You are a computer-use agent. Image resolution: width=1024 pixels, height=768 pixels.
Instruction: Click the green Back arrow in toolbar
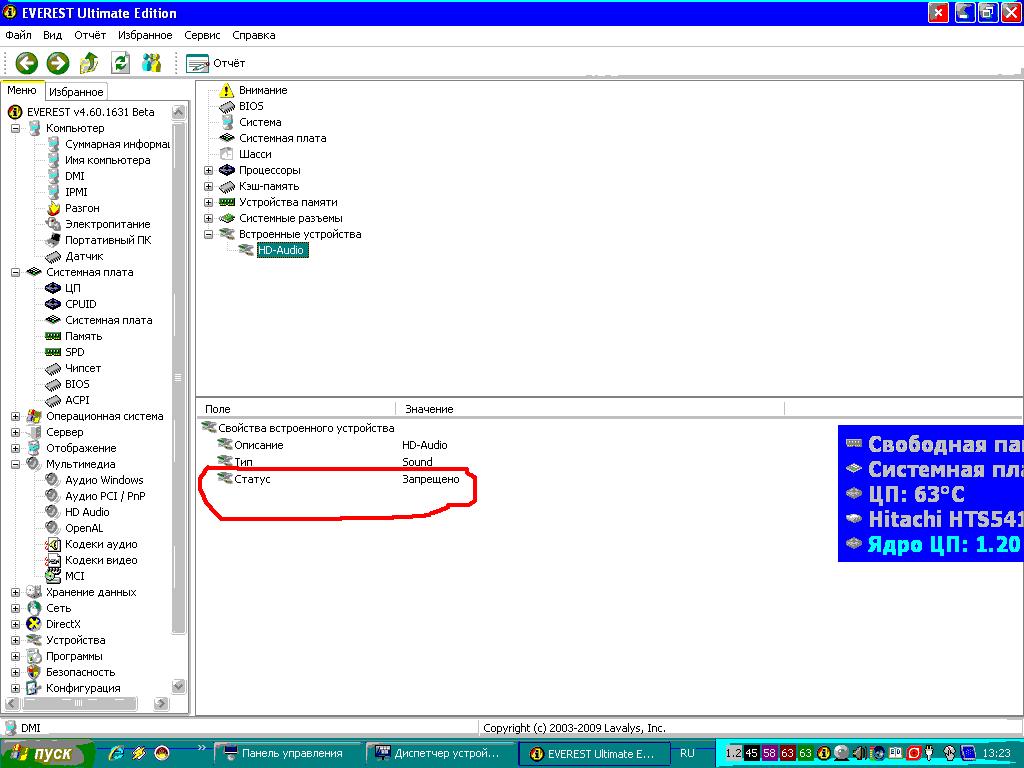[26, 63]
